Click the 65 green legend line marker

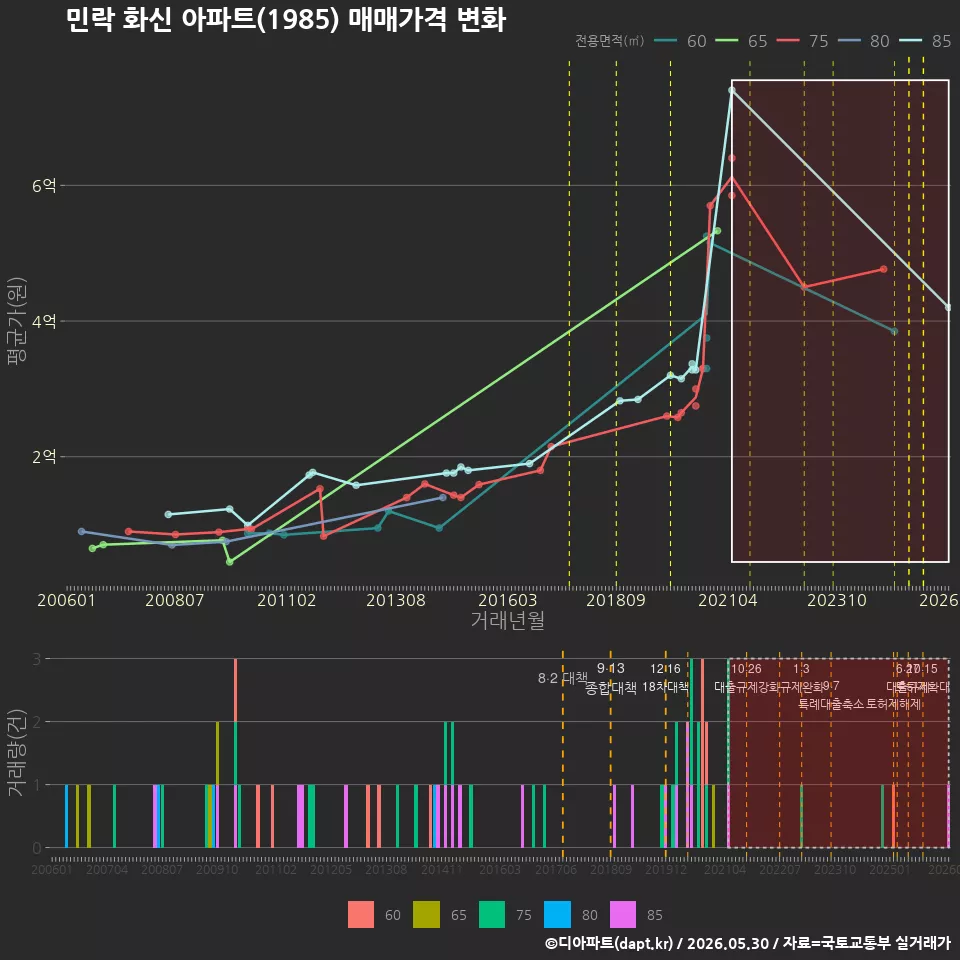(727, 41)
